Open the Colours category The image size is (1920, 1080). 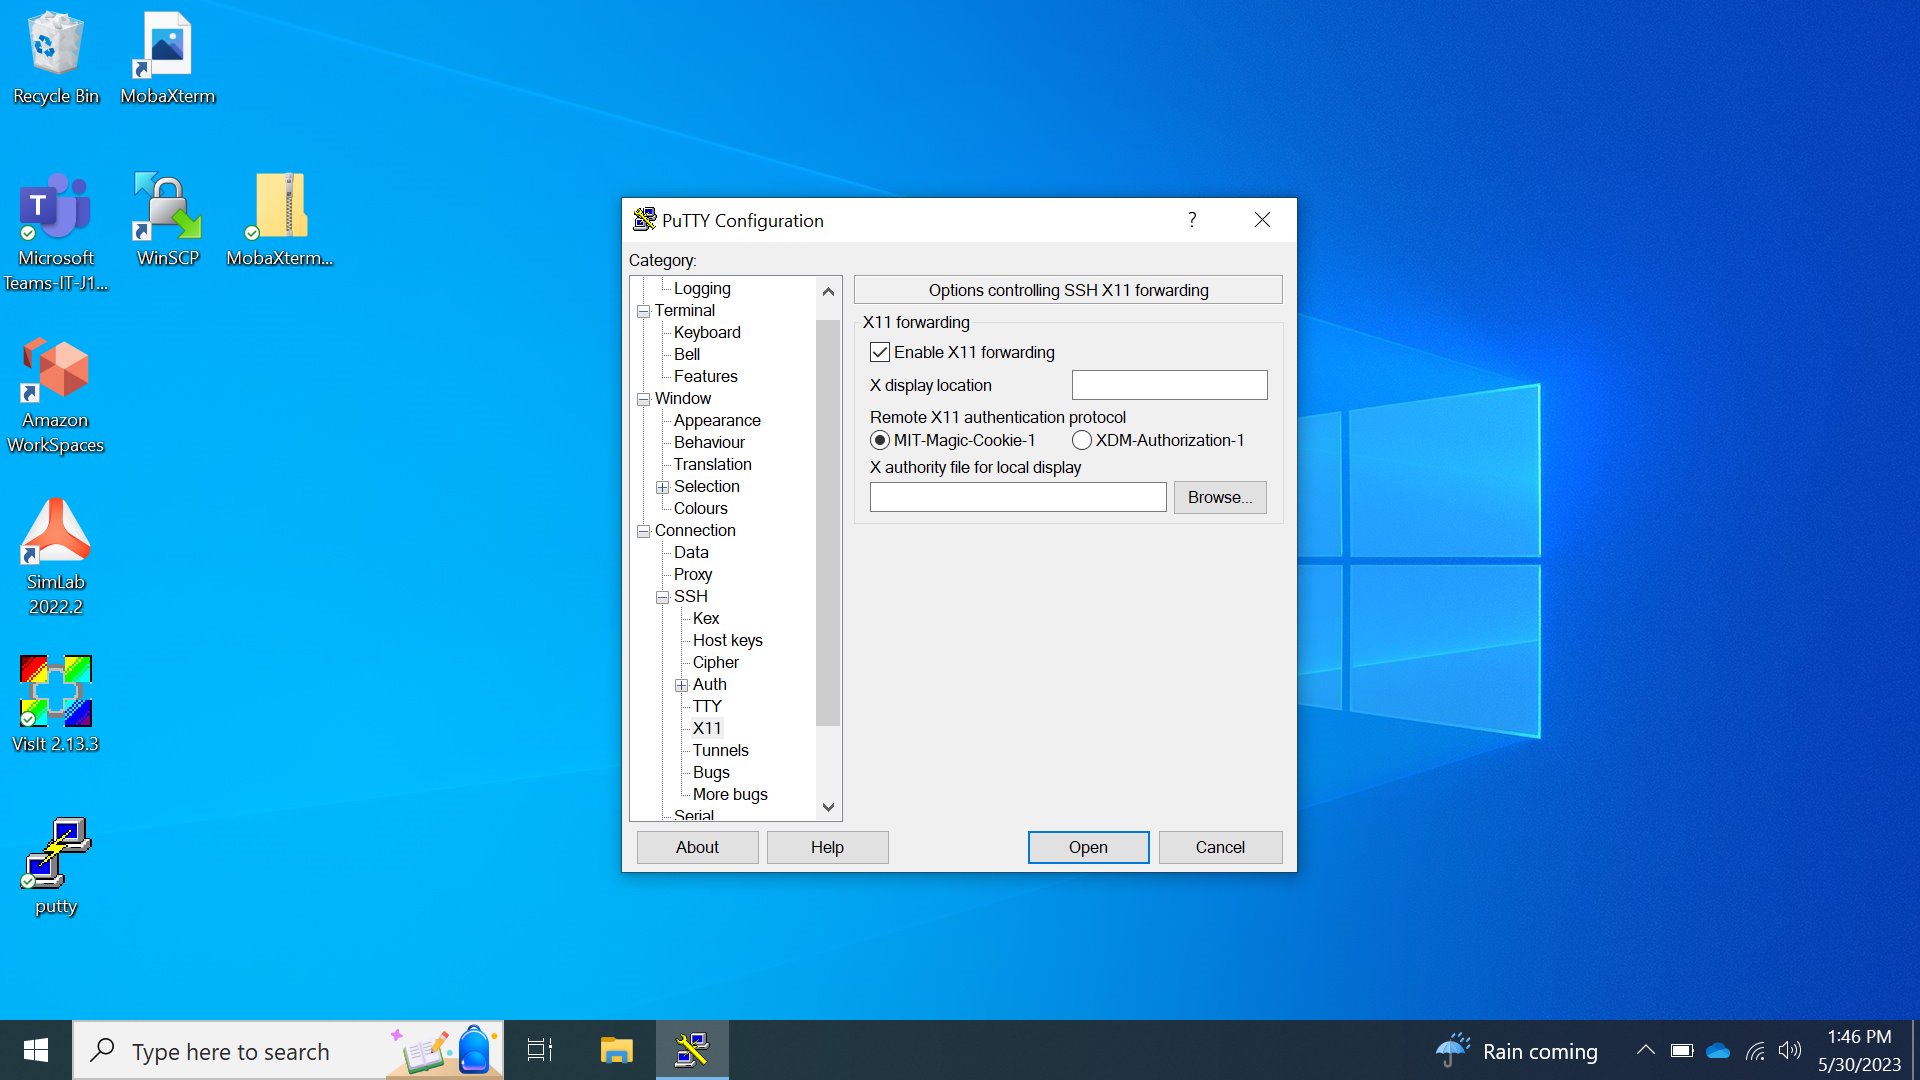[700, 508]
